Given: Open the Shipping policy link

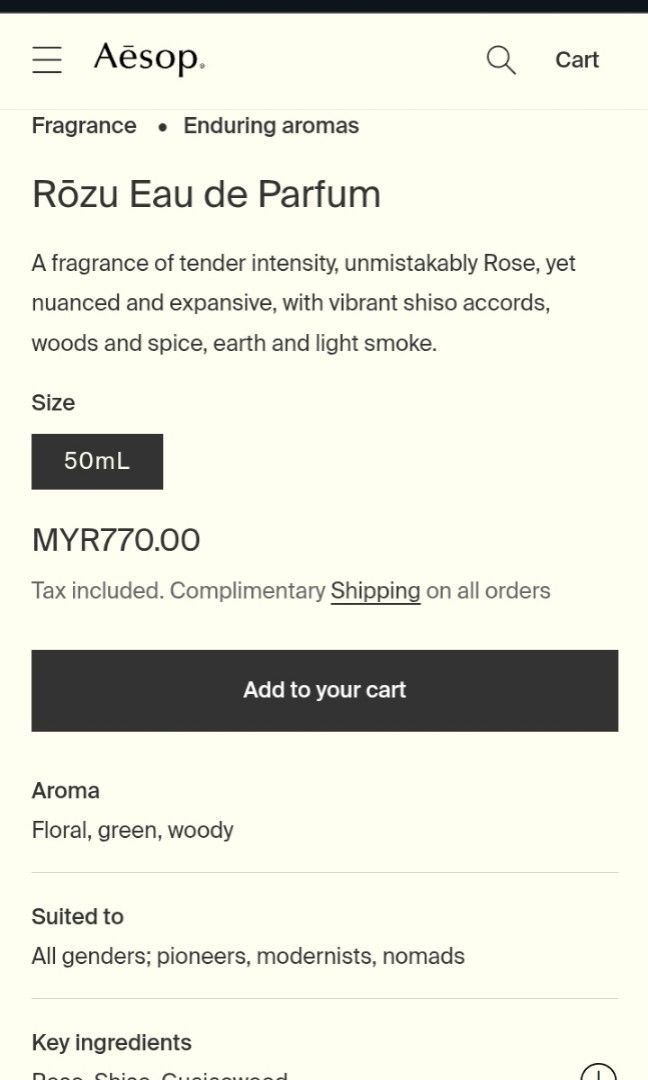Looking at the screenshot, I should point(375,590).
